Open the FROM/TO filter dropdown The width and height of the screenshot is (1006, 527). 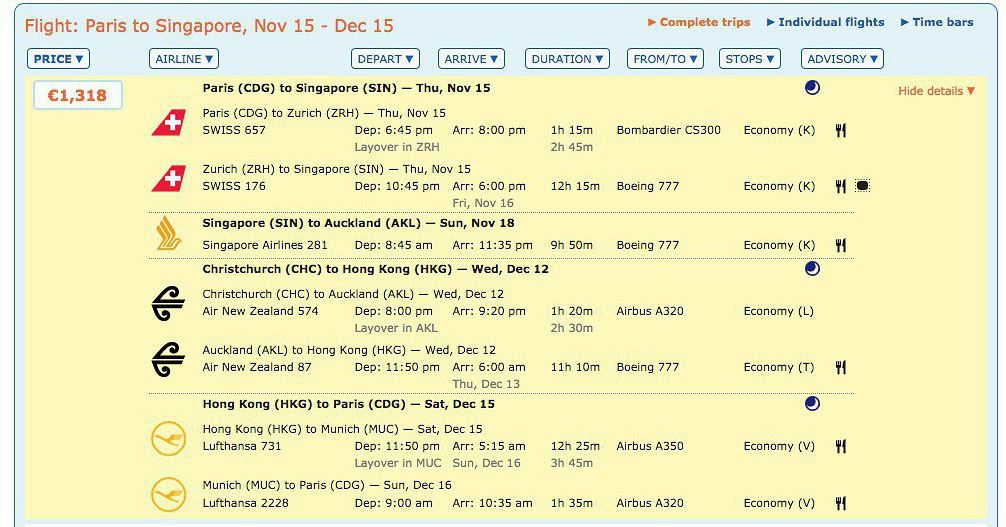click(x=665, y=59)
